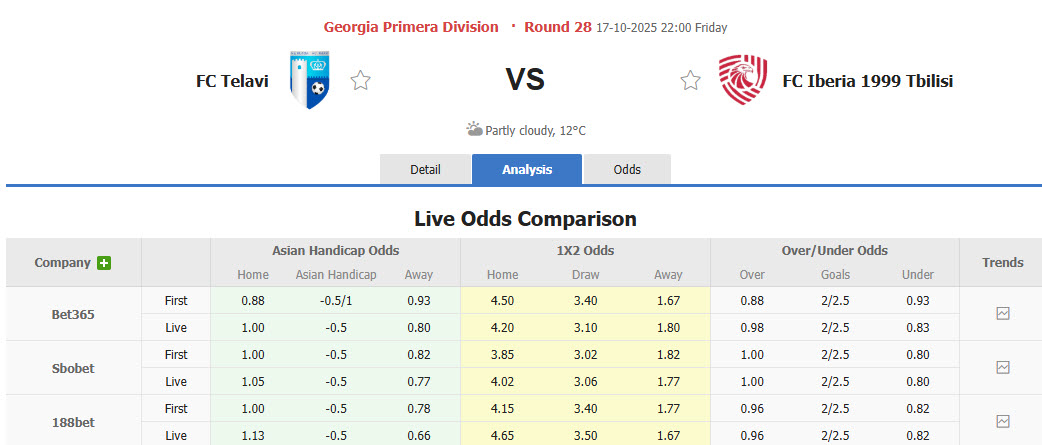The image size is (1042, 445).
Task: Open the Georgia Primera Division link
Action: click(x=410, y=27)
